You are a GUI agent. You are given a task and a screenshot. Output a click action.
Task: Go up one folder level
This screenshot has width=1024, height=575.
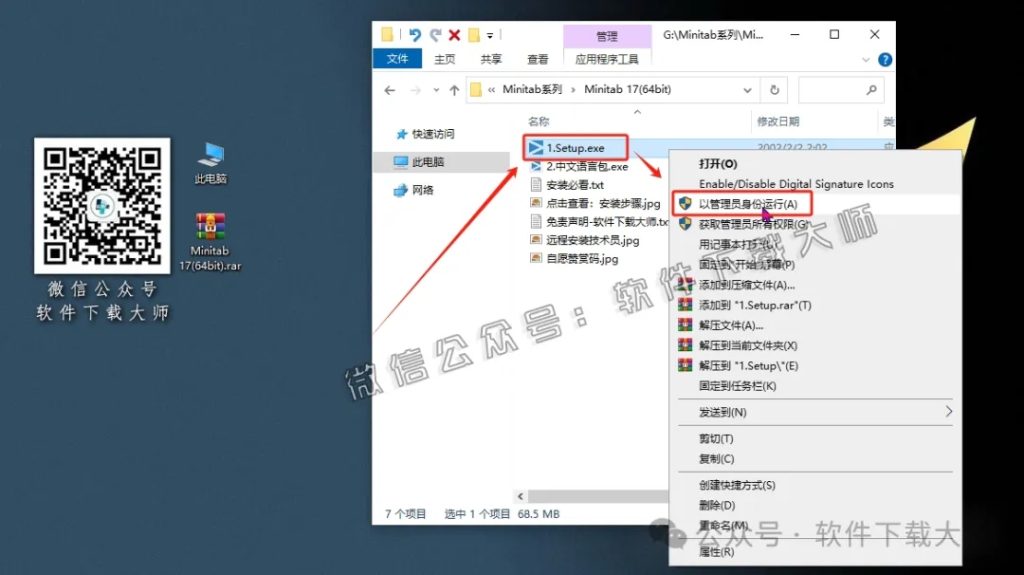(455, 90)
